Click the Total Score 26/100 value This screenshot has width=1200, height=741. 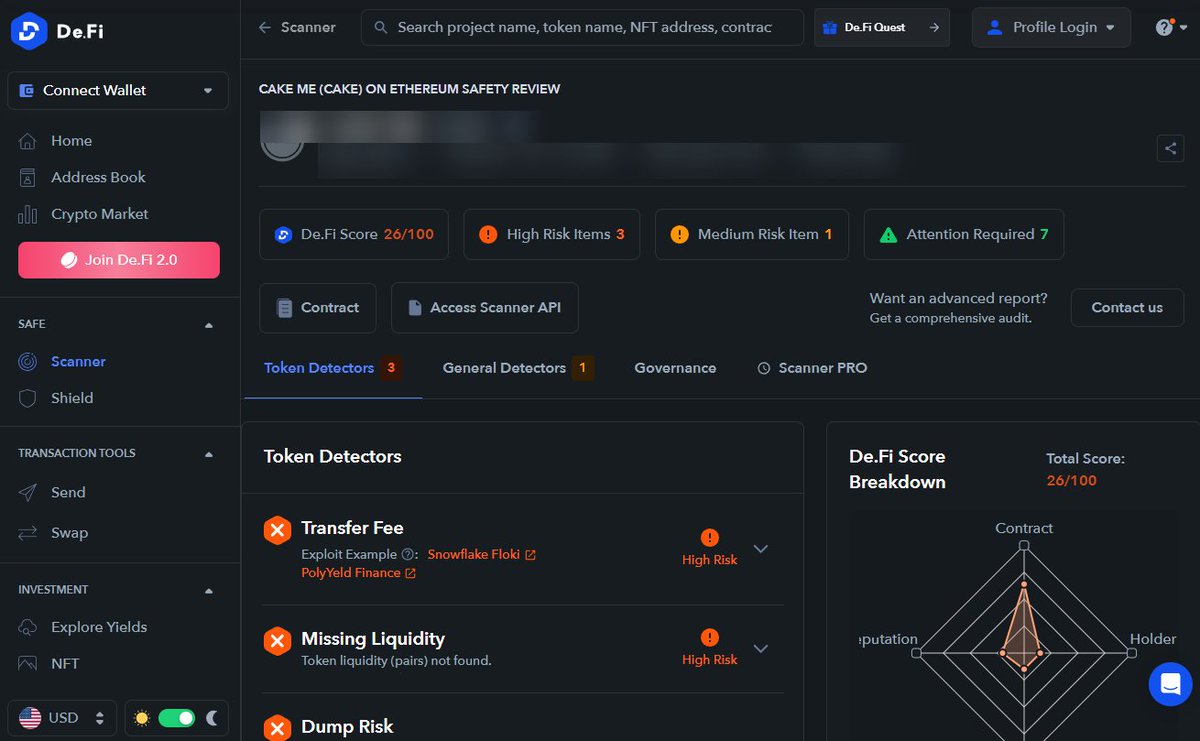pos(1072,481)
